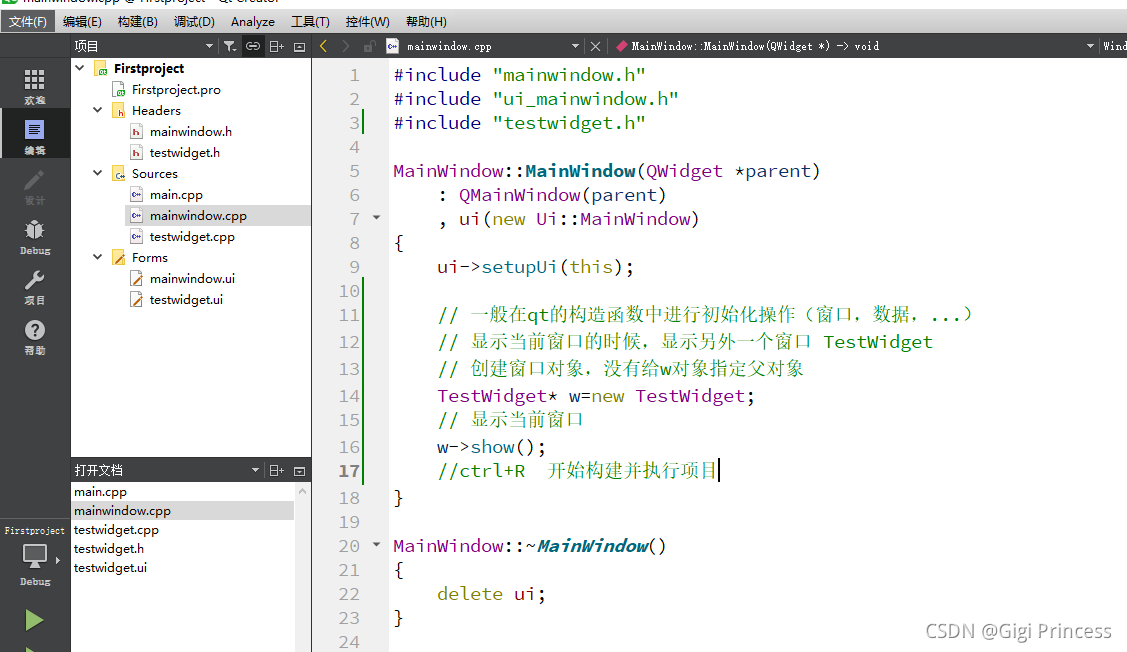Click the #include "testwidget.h" line
Image resolution: width=1127 pixels, height=652 pixels.
point(519,123)
